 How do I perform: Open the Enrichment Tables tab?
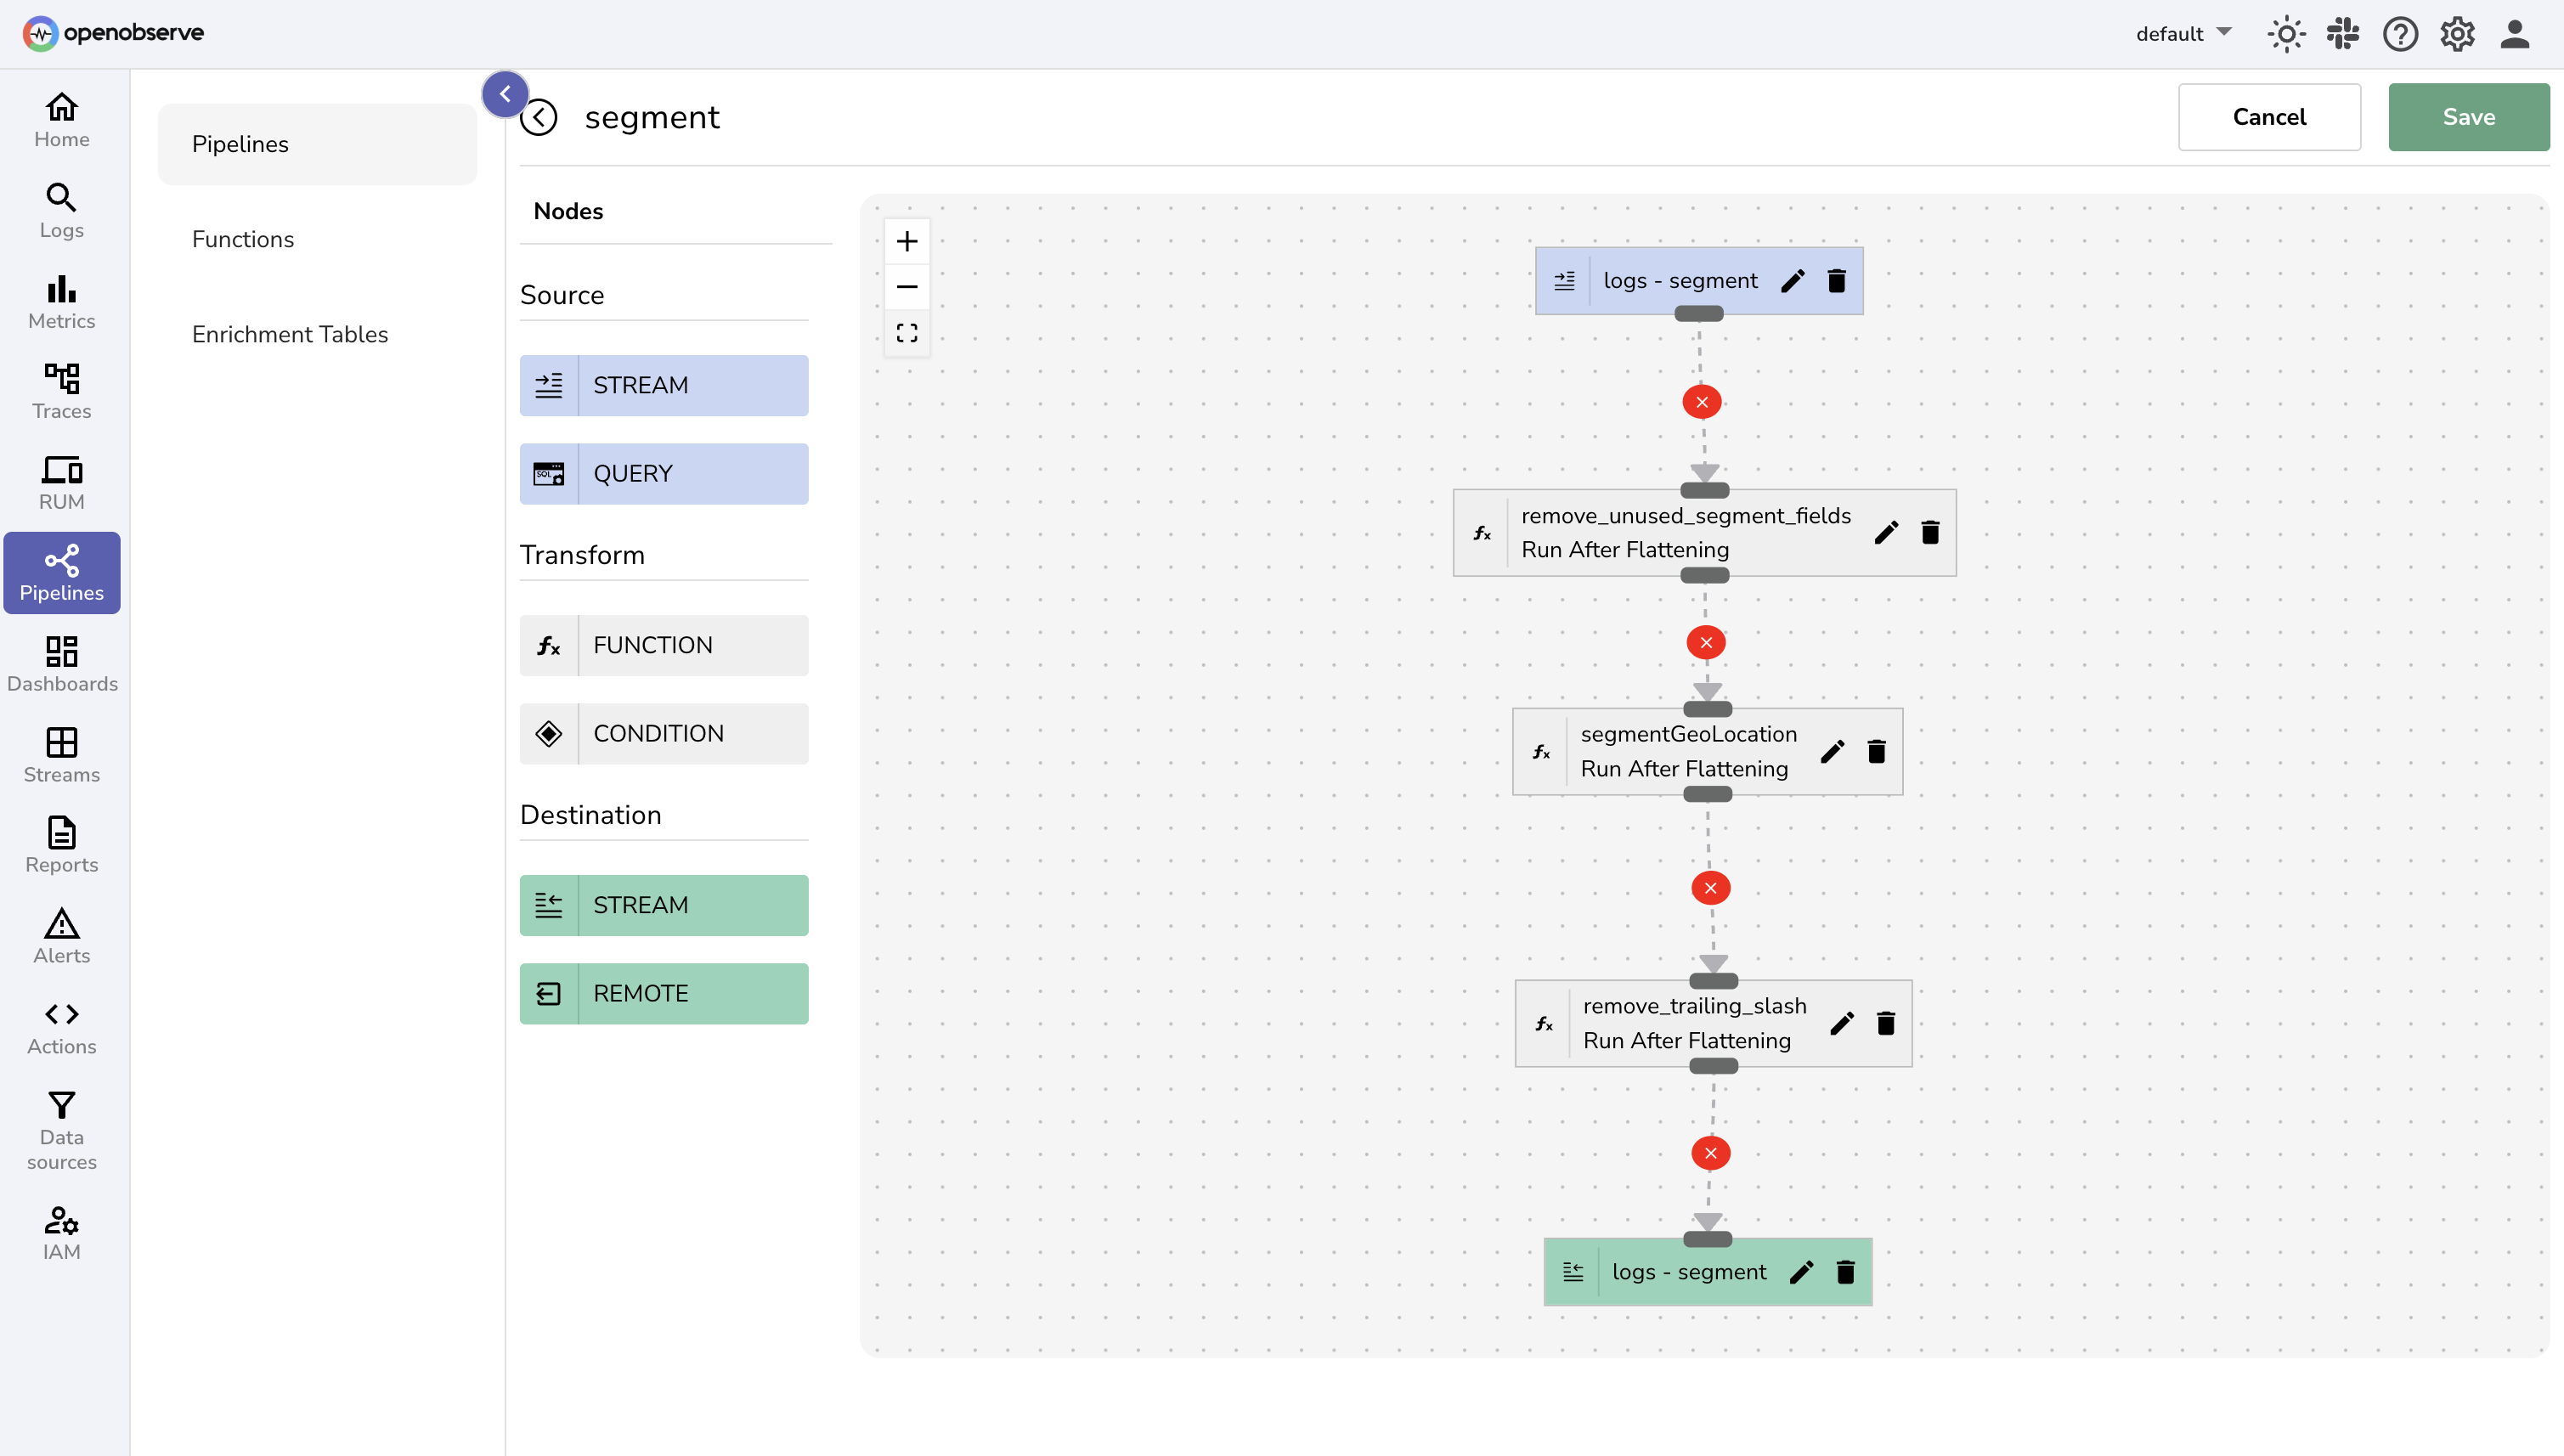tap(290, 334)
